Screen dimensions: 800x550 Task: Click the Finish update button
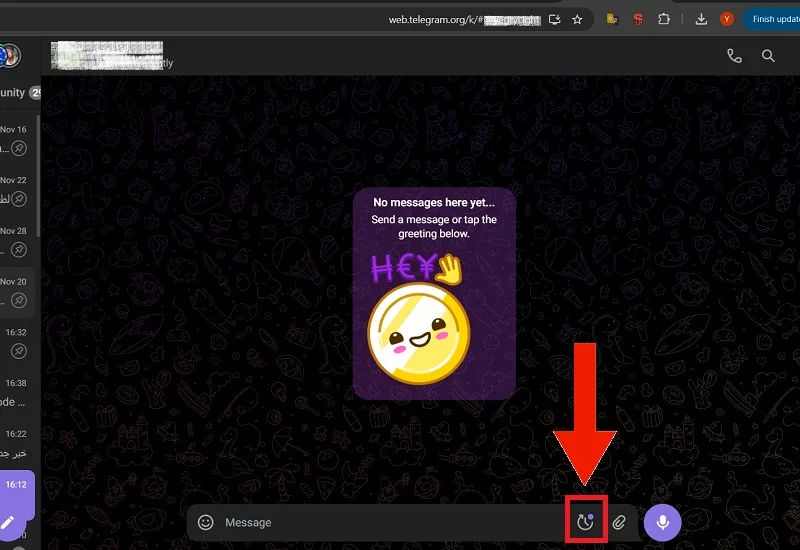click(772, 19)
